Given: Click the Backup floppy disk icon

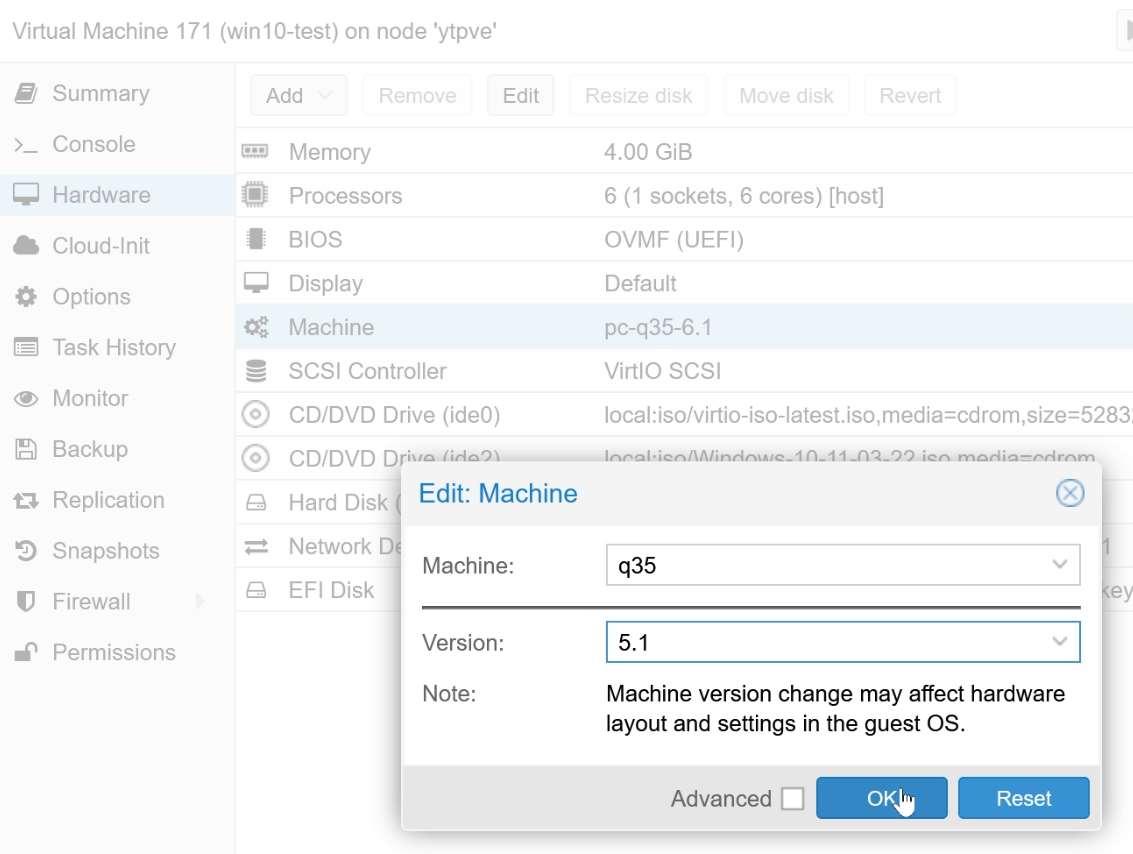Looking at the screenshot, I should (x=26, y=450).
